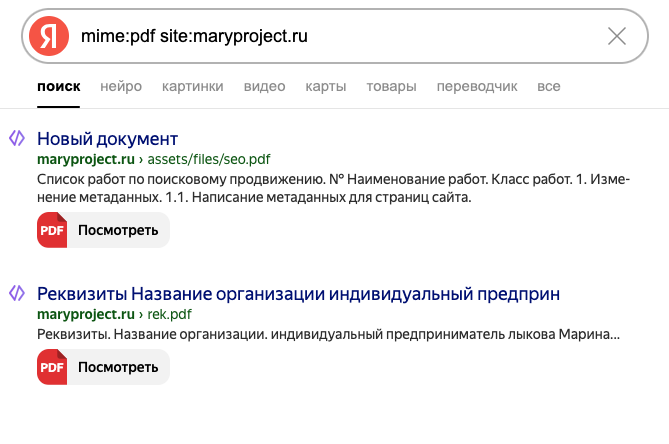Open the Новый документ result title
The height and width of the screenshot is (444, 669).
point(107,139)
